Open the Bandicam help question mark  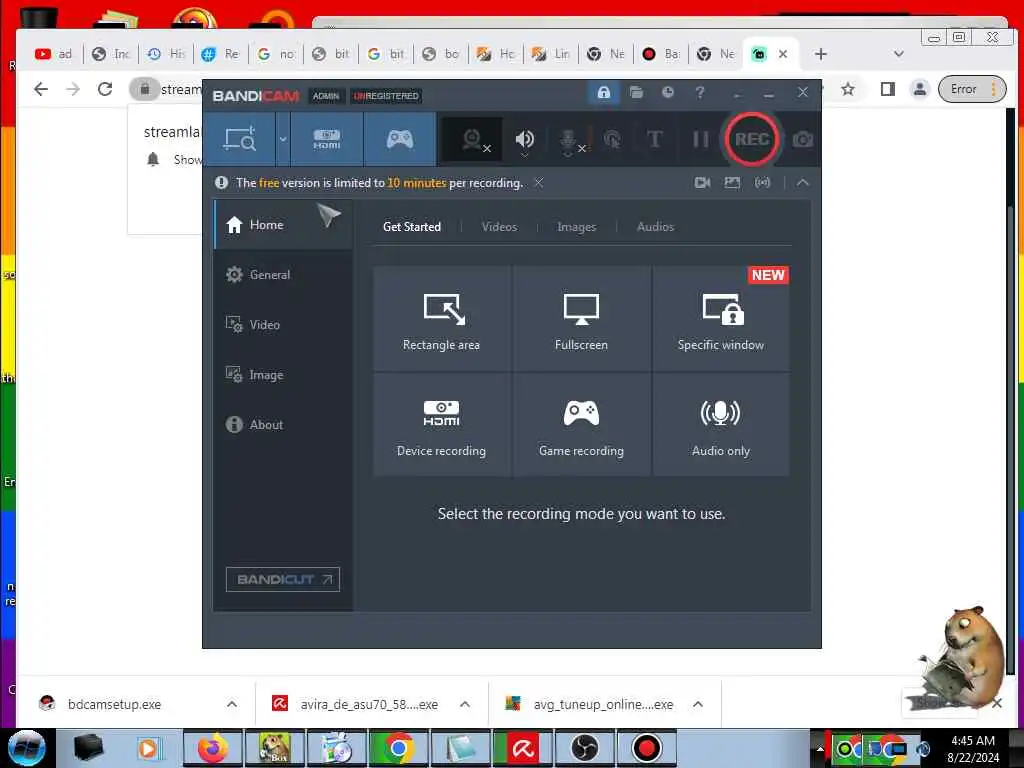(x=699, y=92)
